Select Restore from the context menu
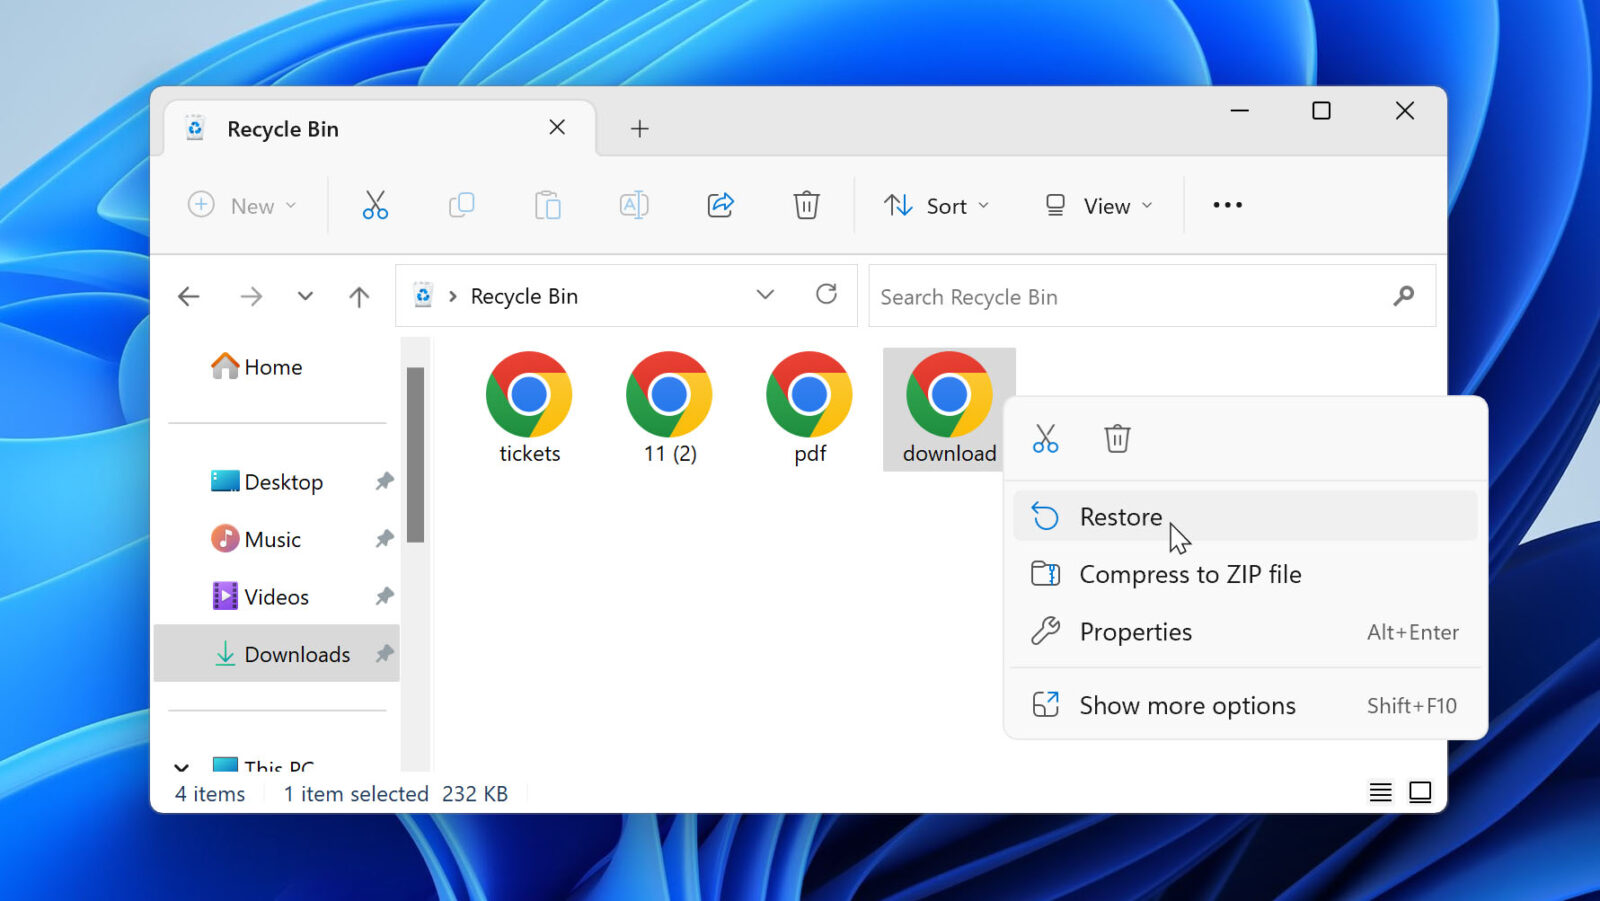This screenshot has width=1600, height=901. click(1120, 516)
